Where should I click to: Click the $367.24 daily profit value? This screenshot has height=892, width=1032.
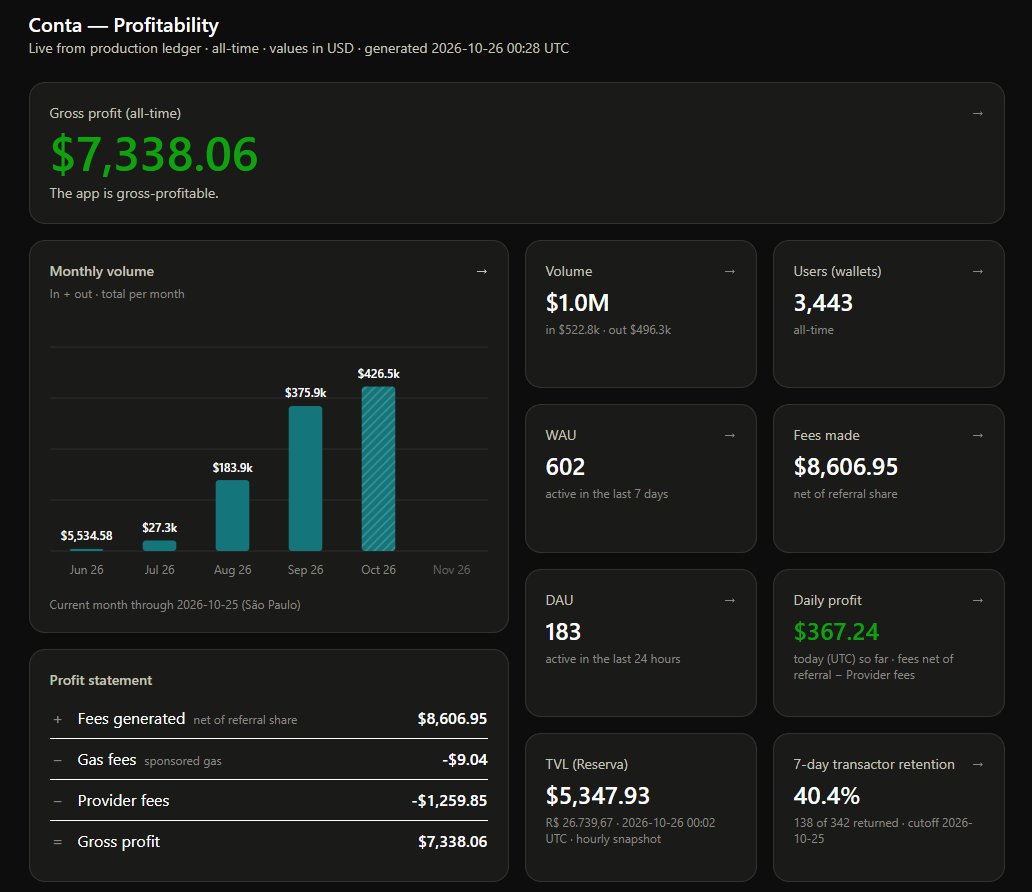pyautogui.click(x=836, y=632)
